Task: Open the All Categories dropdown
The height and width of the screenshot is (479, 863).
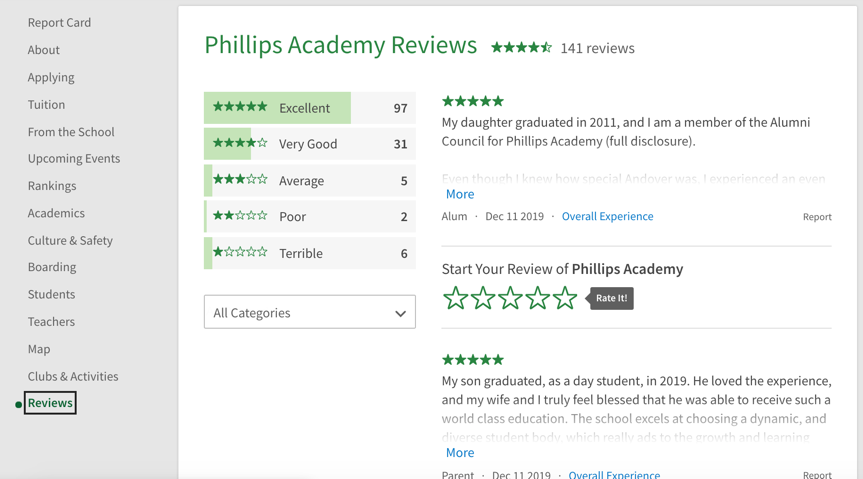Action: pos(310,312)
